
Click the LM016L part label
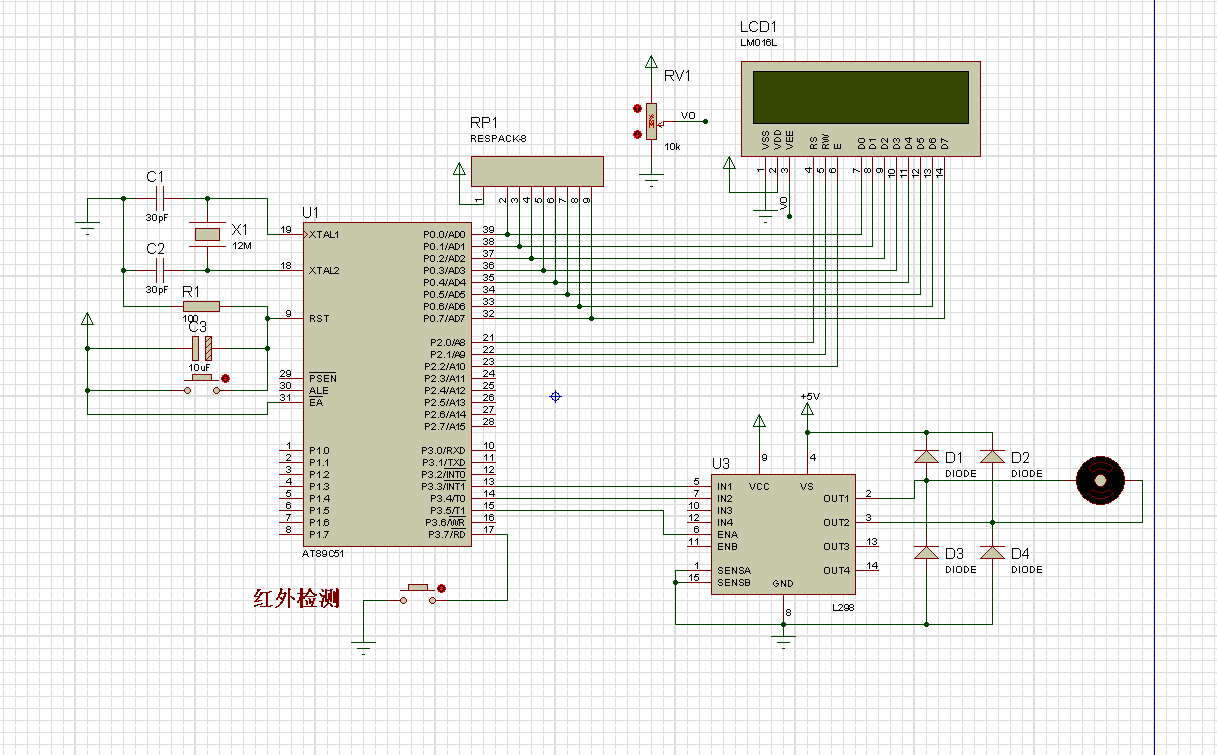[758, 43]
